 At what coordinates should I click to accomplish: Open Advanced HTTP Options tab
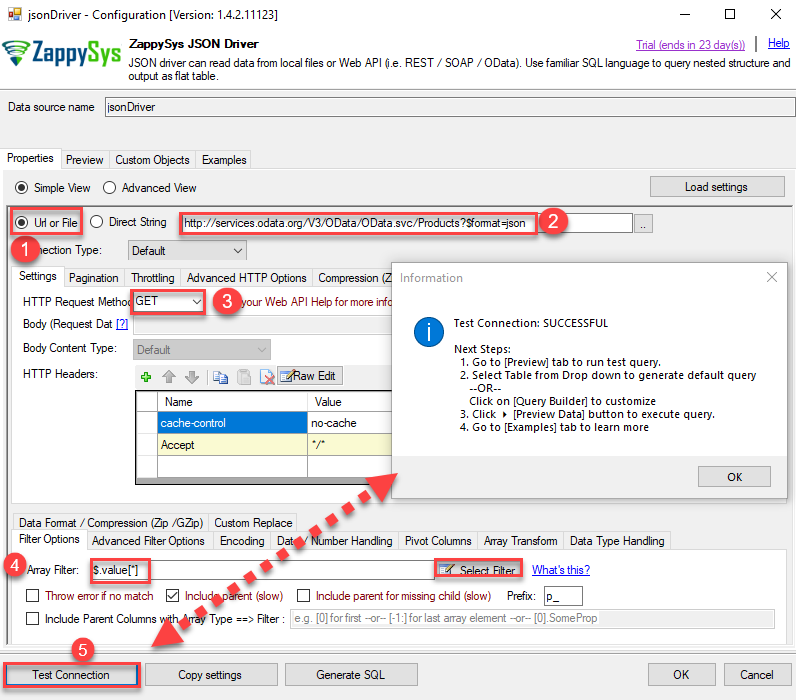click(246, 278)
